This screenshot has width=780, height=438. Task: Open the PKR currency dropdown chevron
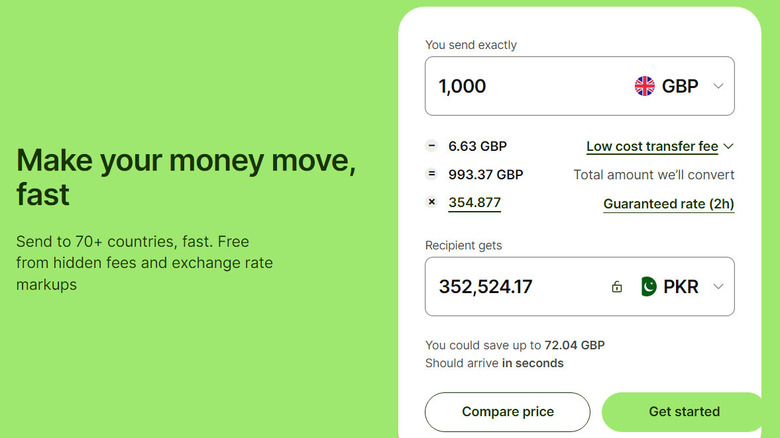tap(718, 287)
